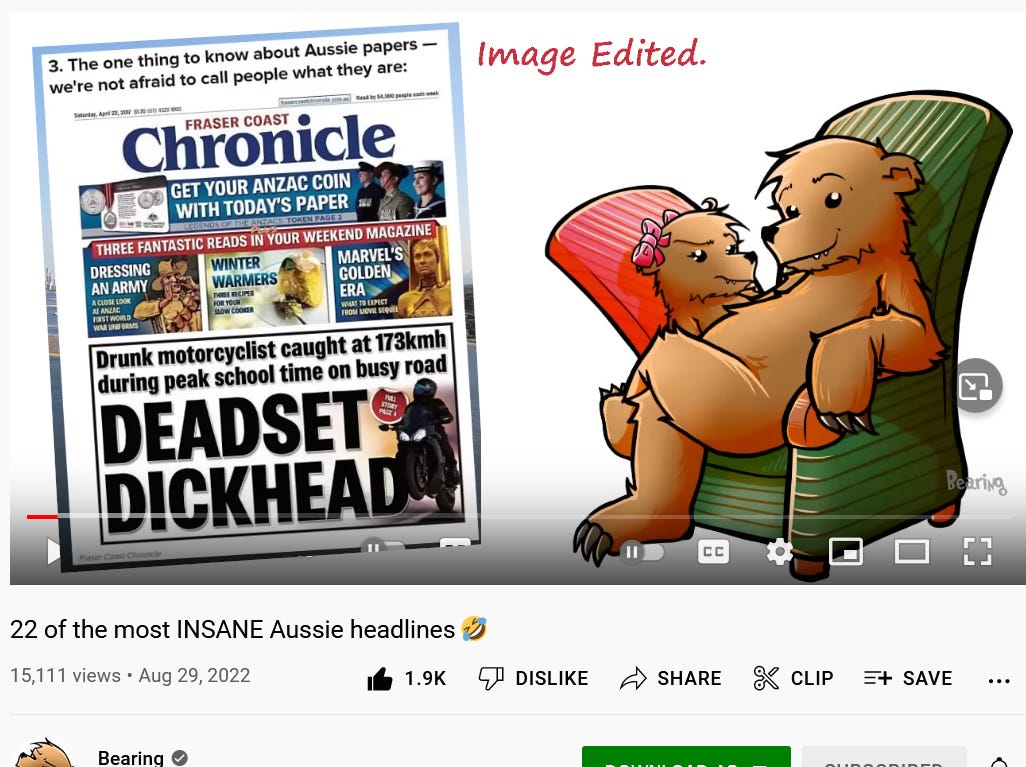Switch to theater mode
The image size is (1026, 767).
[911, 552]
